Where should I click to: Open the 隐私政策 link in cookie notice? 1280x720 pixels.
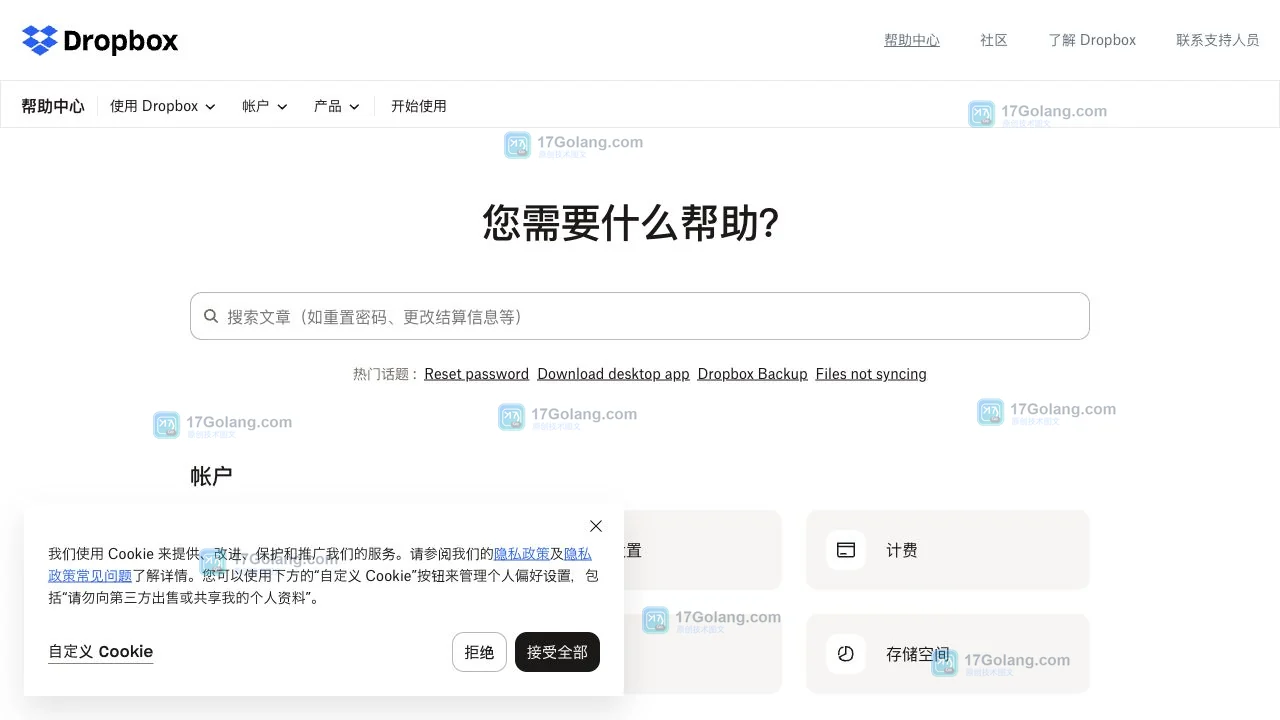522,553
